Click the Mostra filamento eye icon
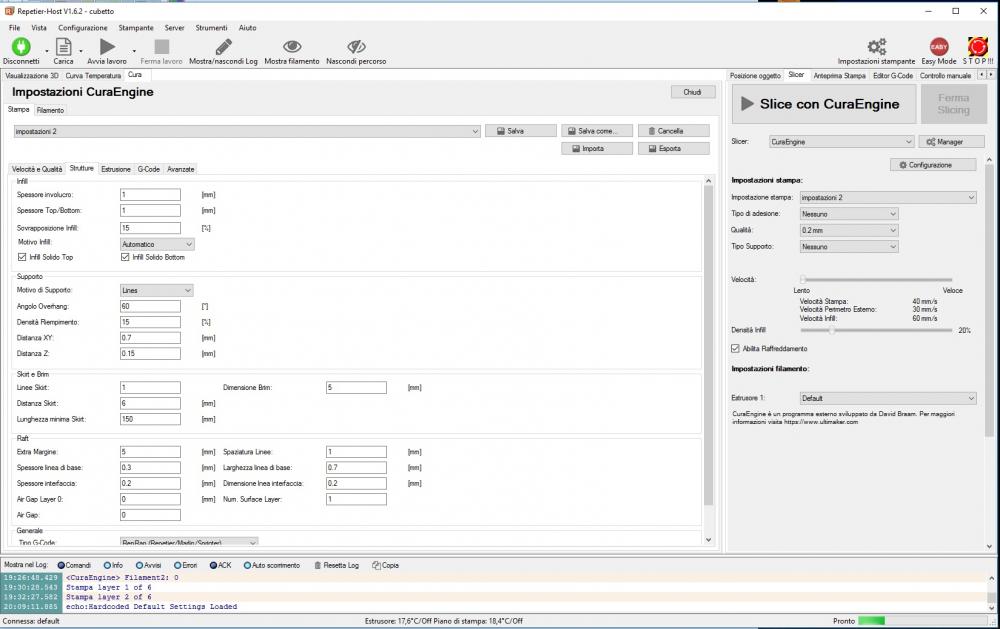 pyautogui.click(x=292, y=47)
